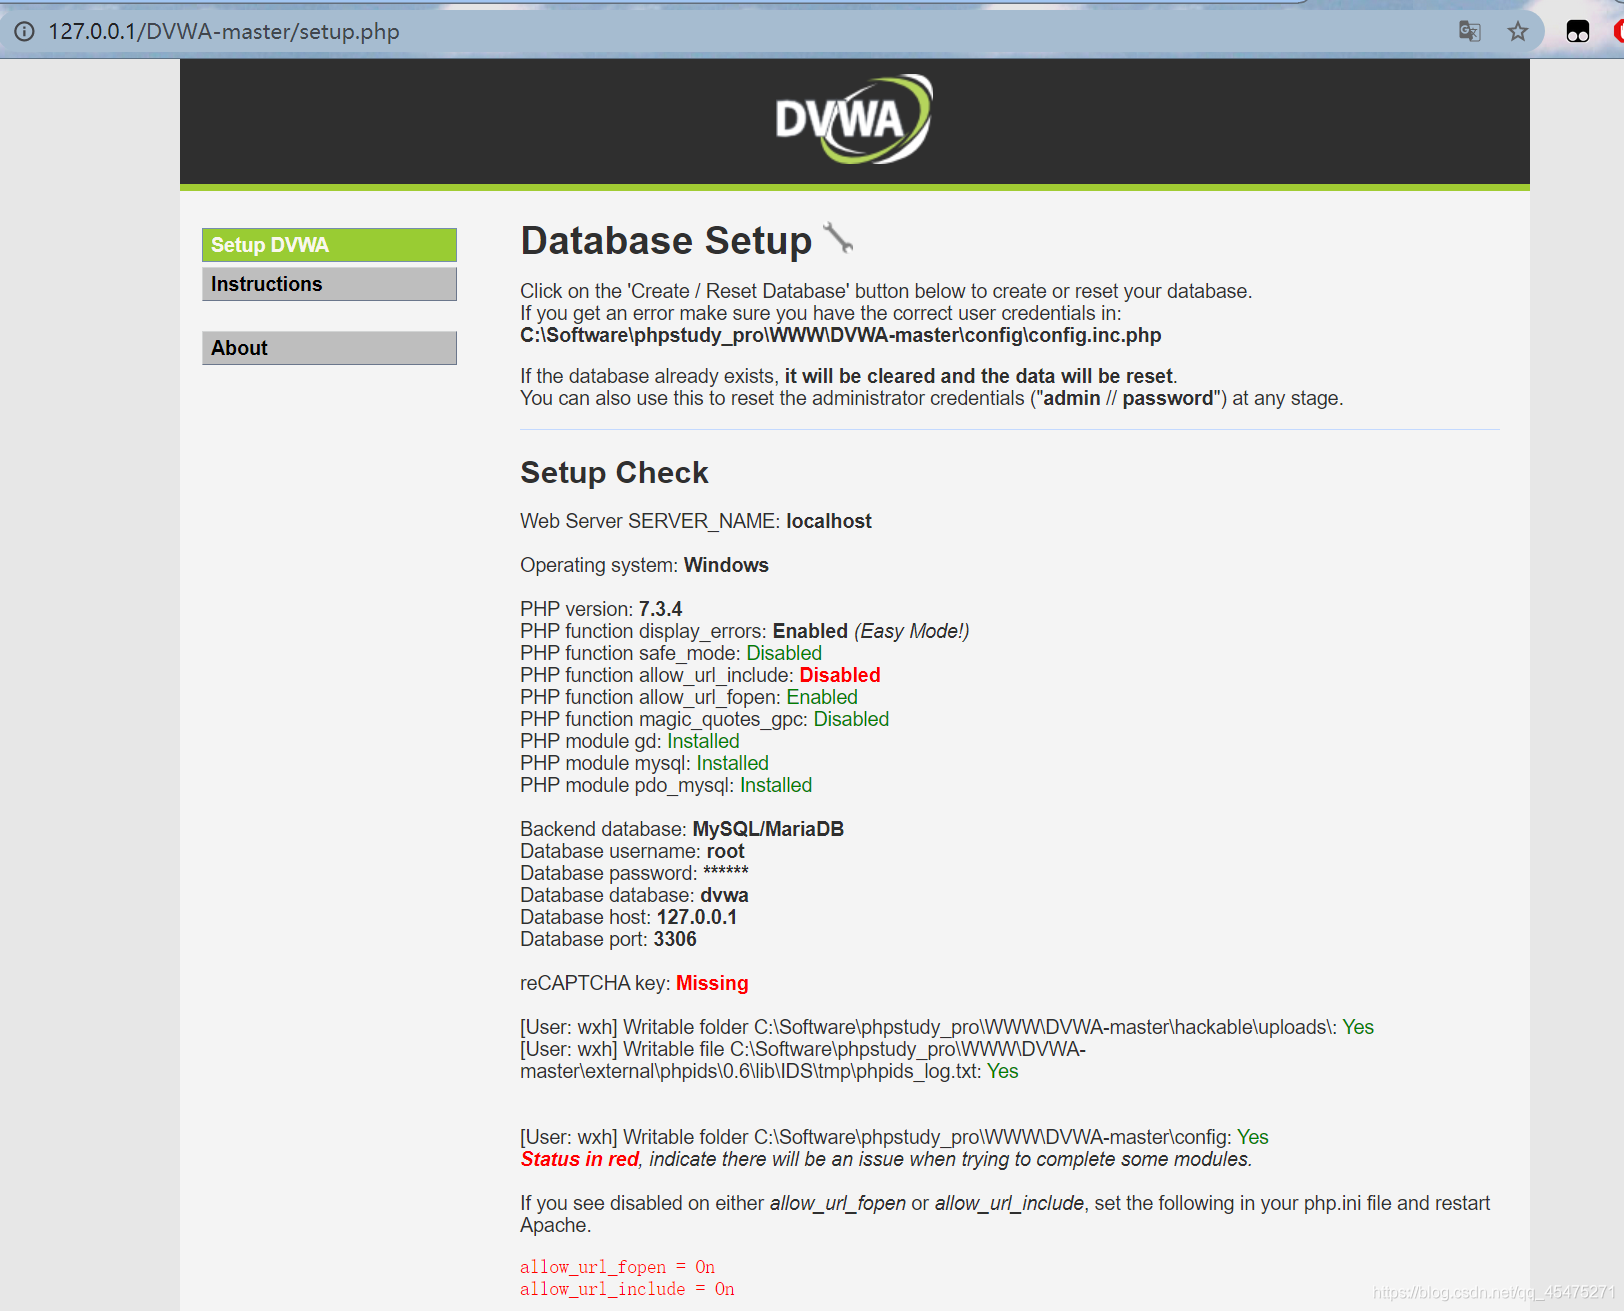
Task: Select the Setup Check heading
Action: (614, 472)
